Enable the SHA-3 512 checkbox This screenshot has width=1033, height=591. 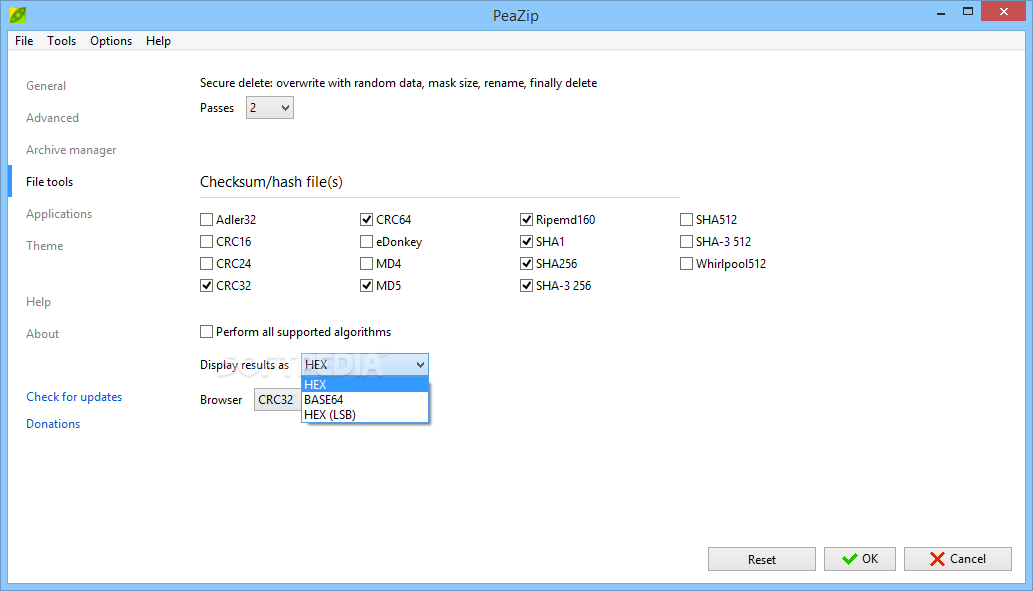click(686, 242)
